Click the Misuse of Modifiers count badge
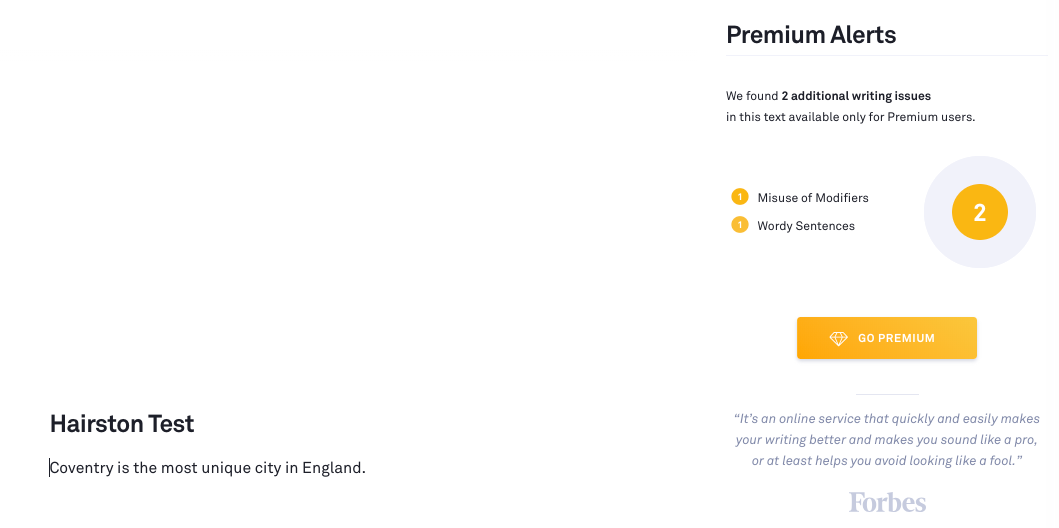The height and width of the screenshot is (528, 1059). [740, 197]
